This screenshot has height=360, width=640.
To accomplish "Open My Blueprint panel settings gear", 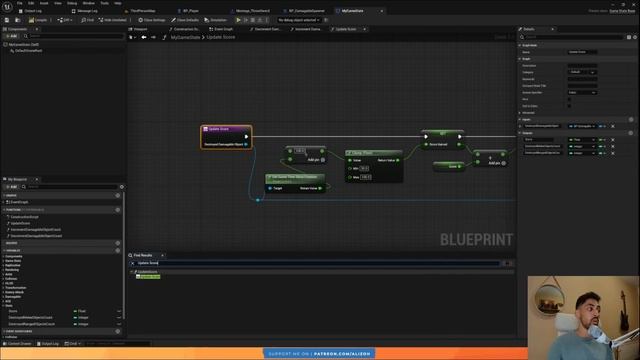I will pos(122,187).
